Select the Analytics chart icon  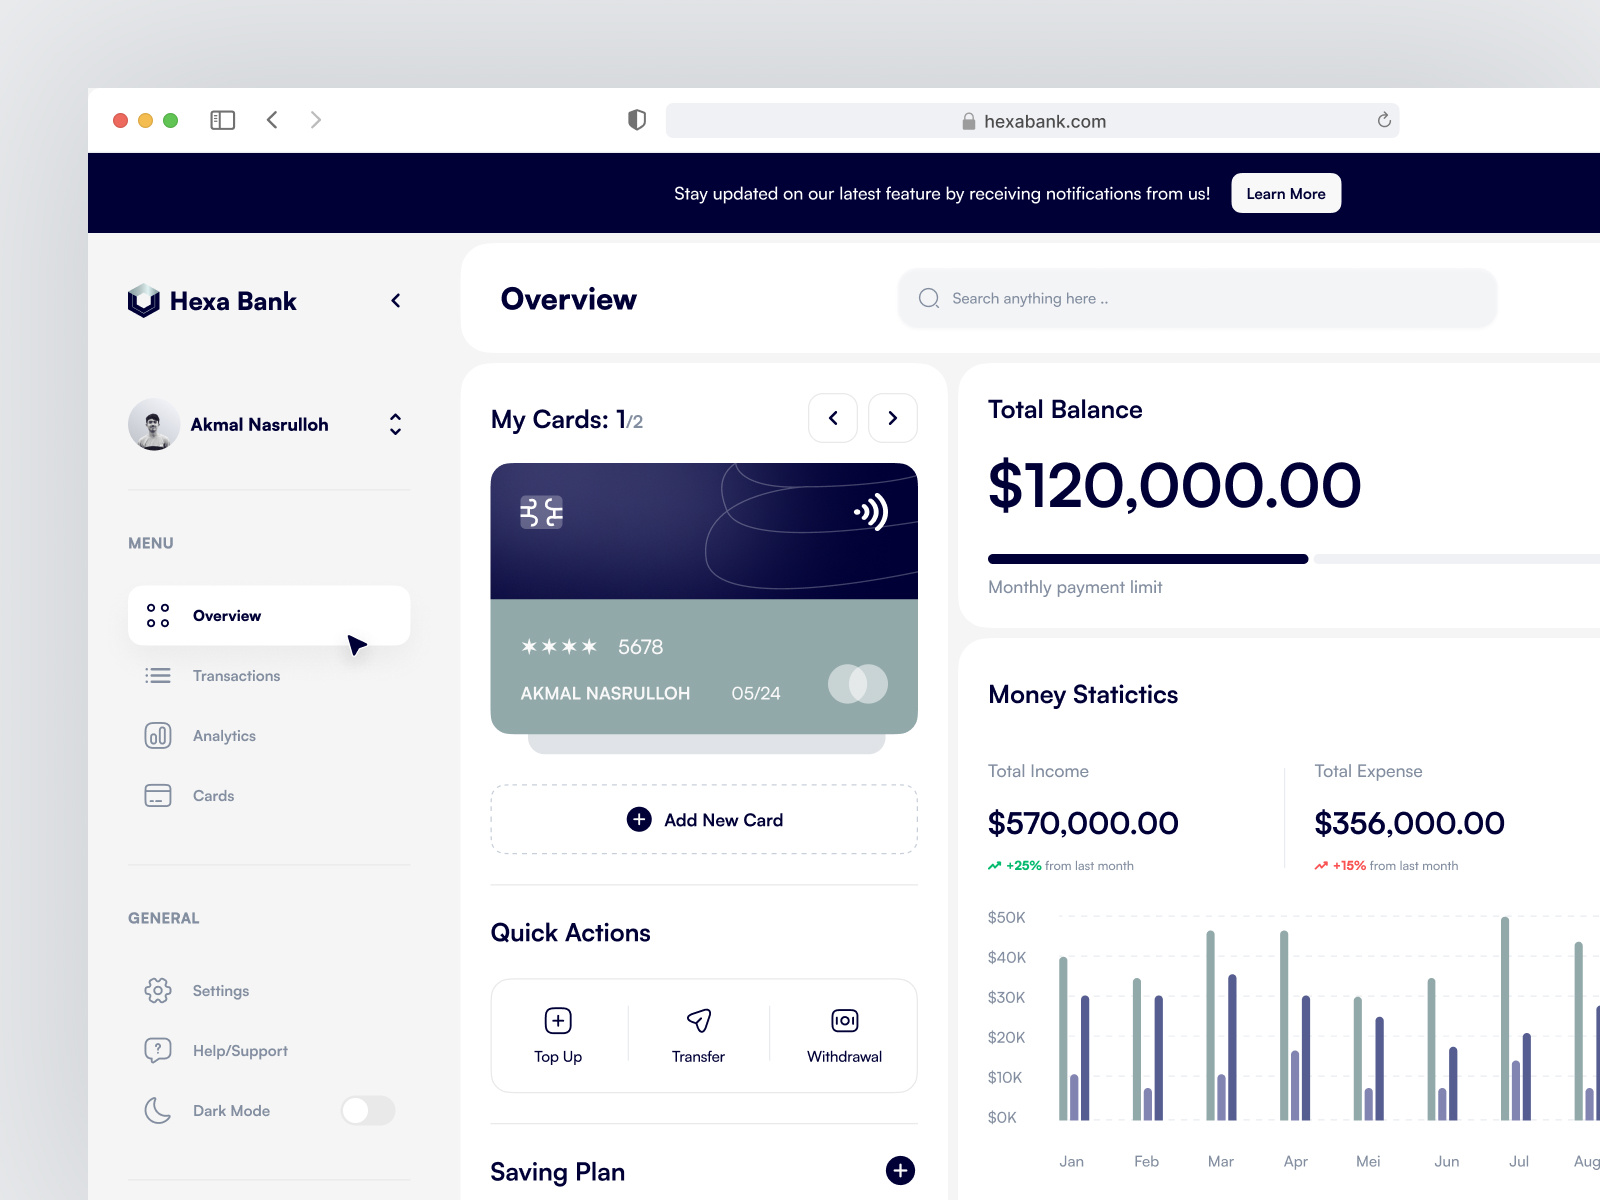[157, 735]
